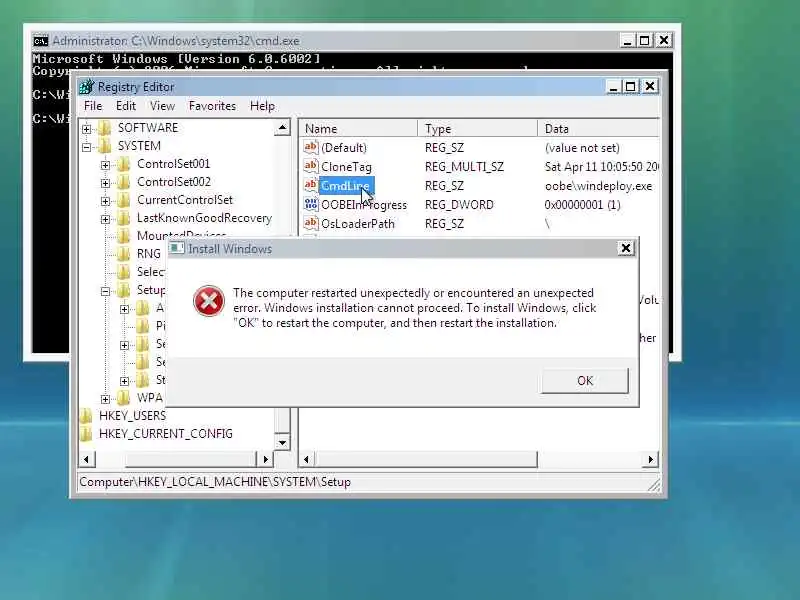Click the values pane horizontal scrollbar thumb
The width and height of the screenshot is (800, 600).
426,459
